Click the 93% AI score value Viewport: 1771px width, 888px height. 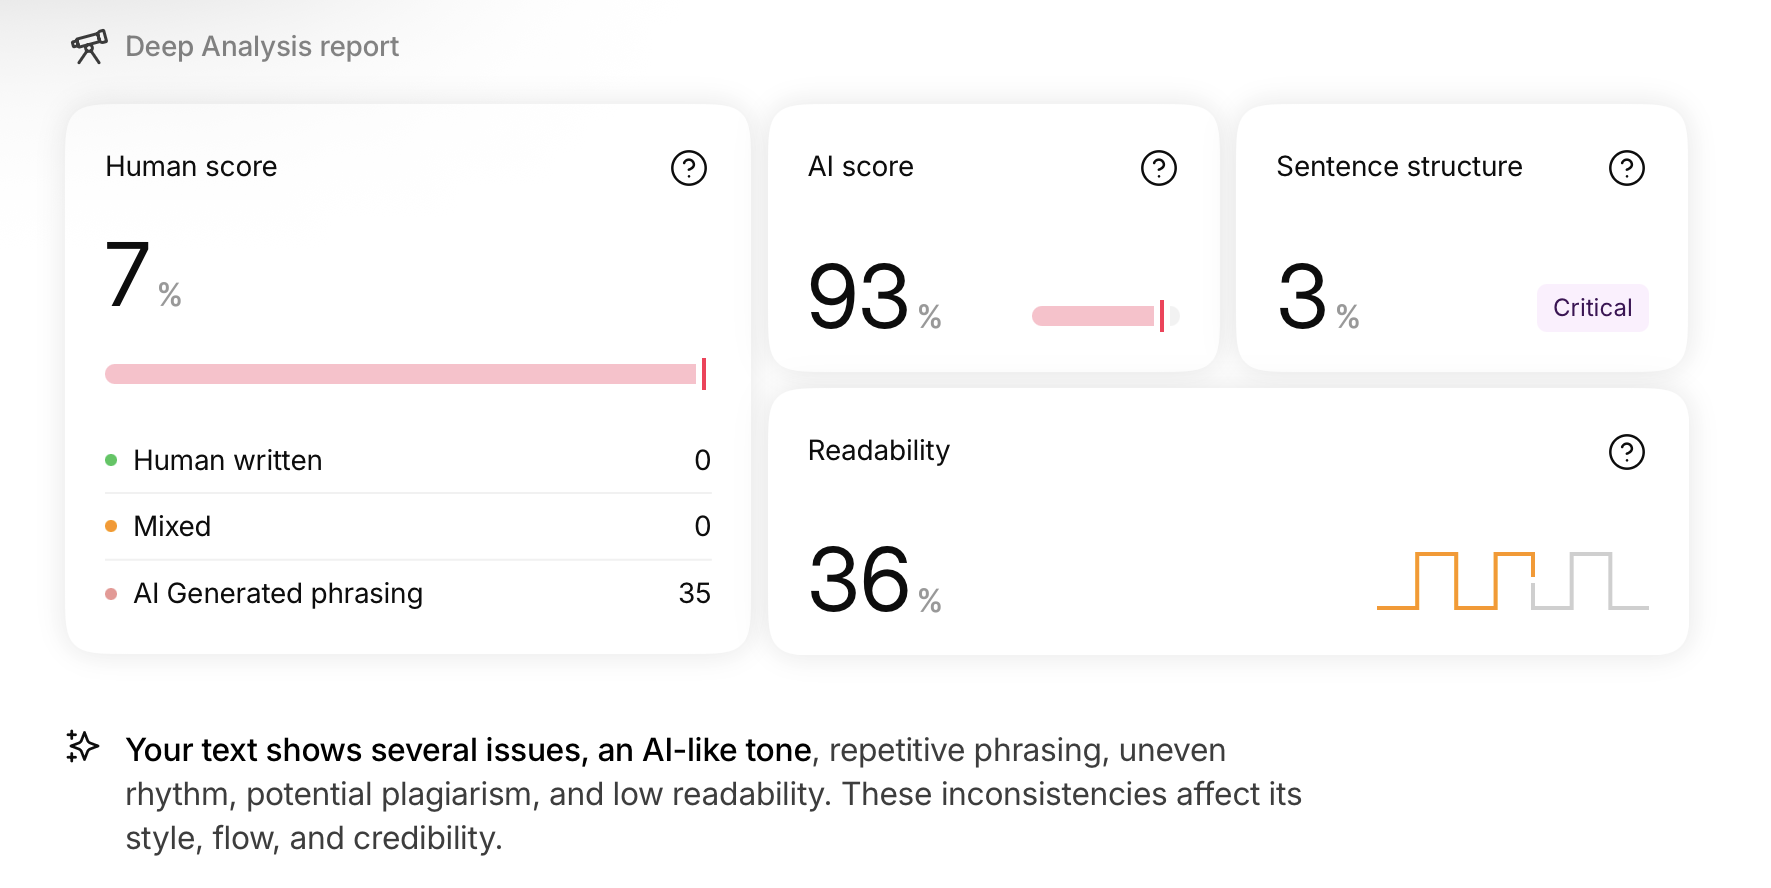[x=874, y=296]
